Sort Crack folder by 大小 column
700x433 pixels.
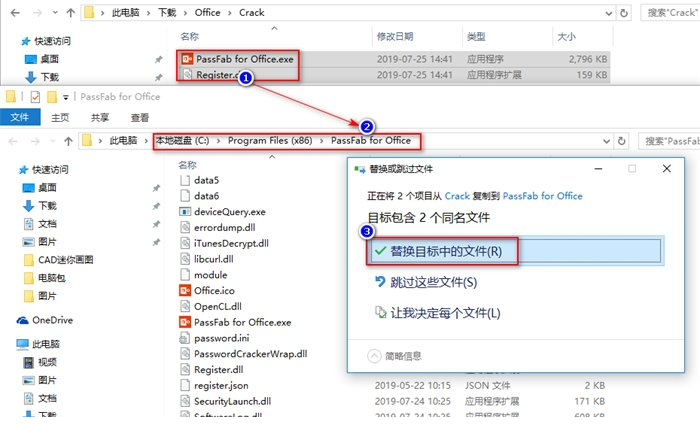566,37
